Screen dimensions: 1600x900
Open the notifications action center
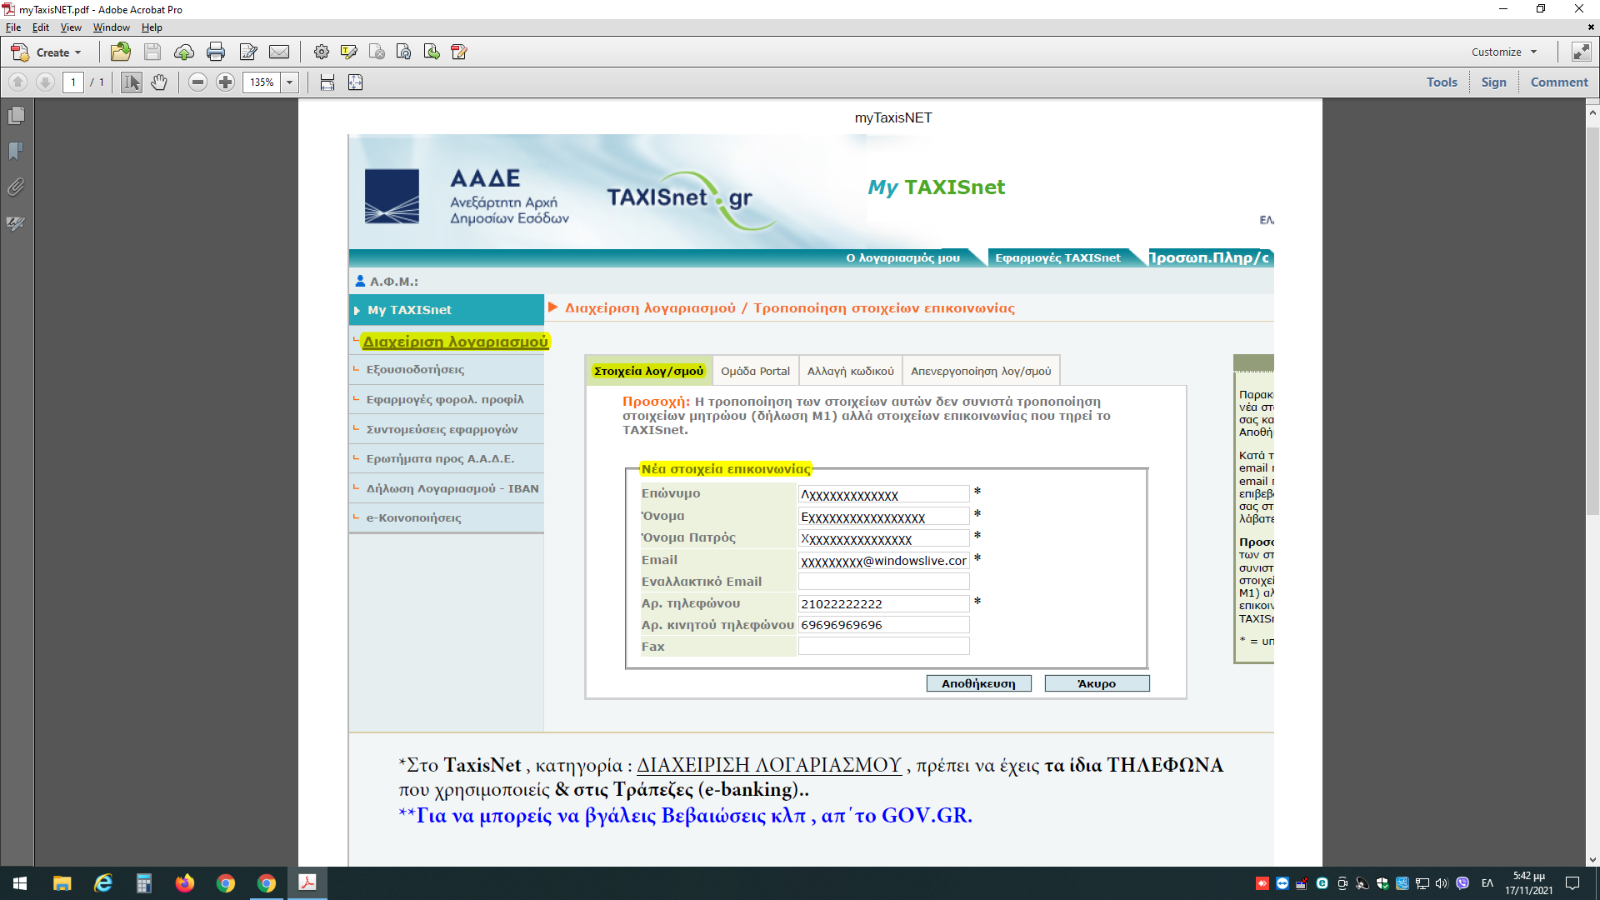[x=1573, y=883]
